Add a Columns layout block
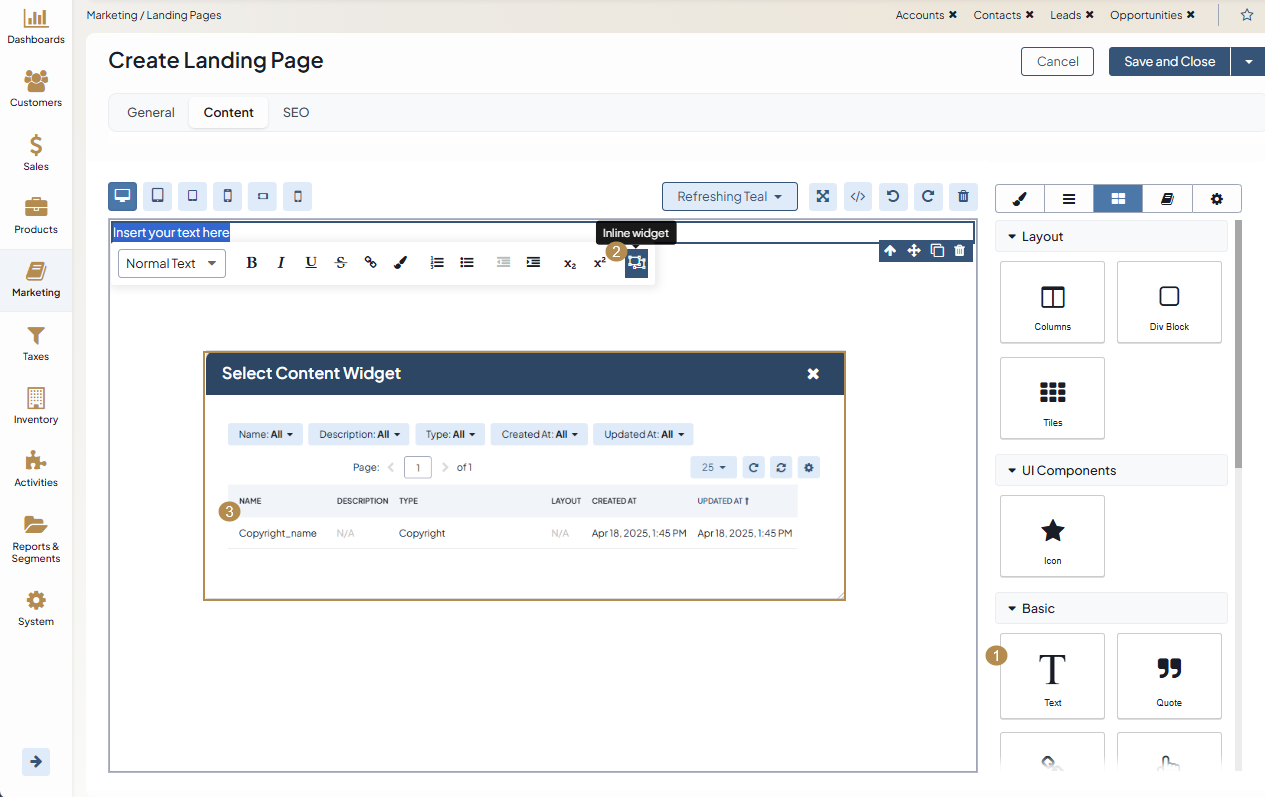The image size is (1265, 797). [1052, 302]
